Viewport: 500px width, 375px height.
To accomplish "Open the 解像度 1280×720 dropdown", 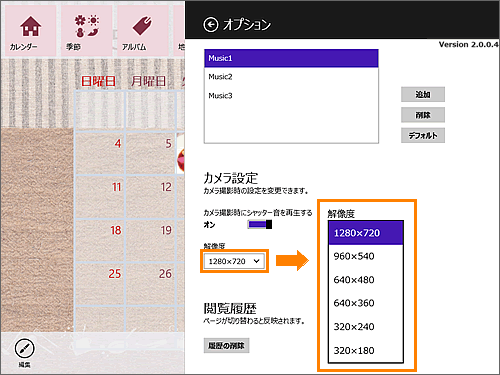I will click(234, 261).
